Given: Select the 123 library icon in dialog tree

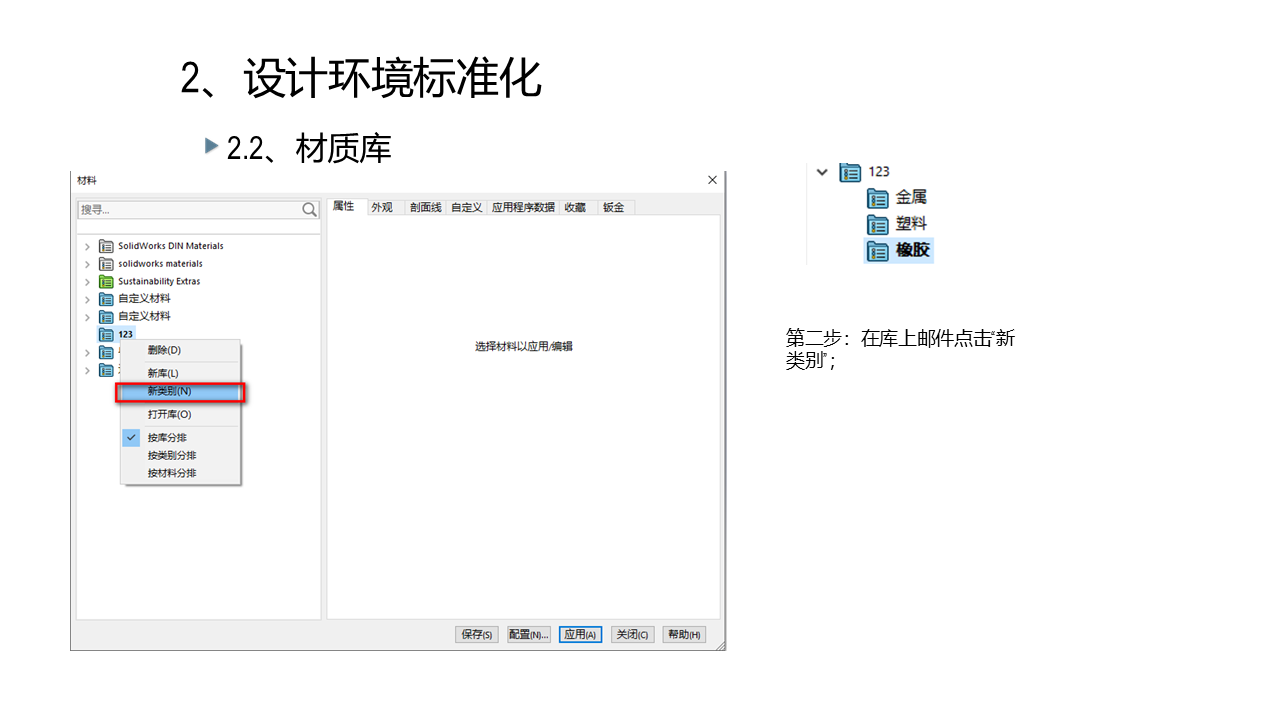Looking at the screenshot, I should [x=106, y=334].
